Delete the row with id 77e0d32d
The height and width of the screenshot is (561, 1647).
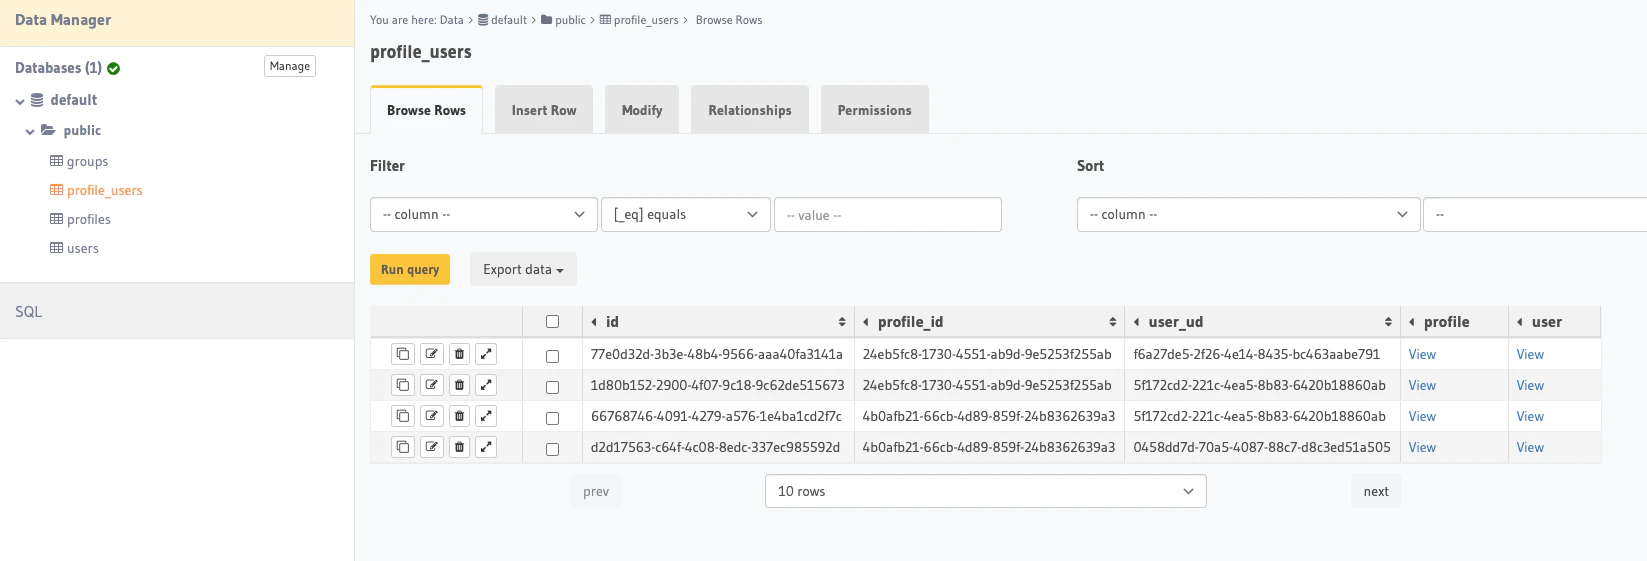[x=459, y=354]
